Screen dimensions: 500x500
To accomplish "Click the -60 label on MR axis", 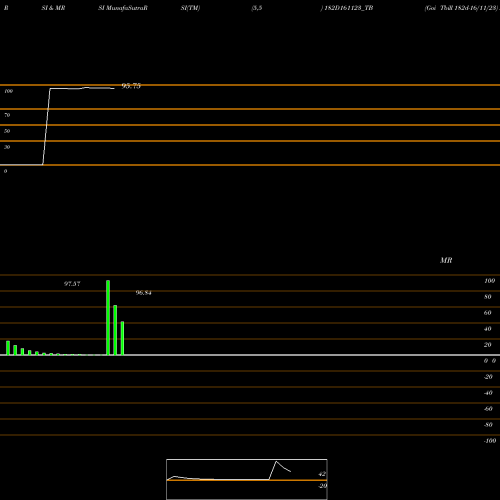I will [488, 409].
